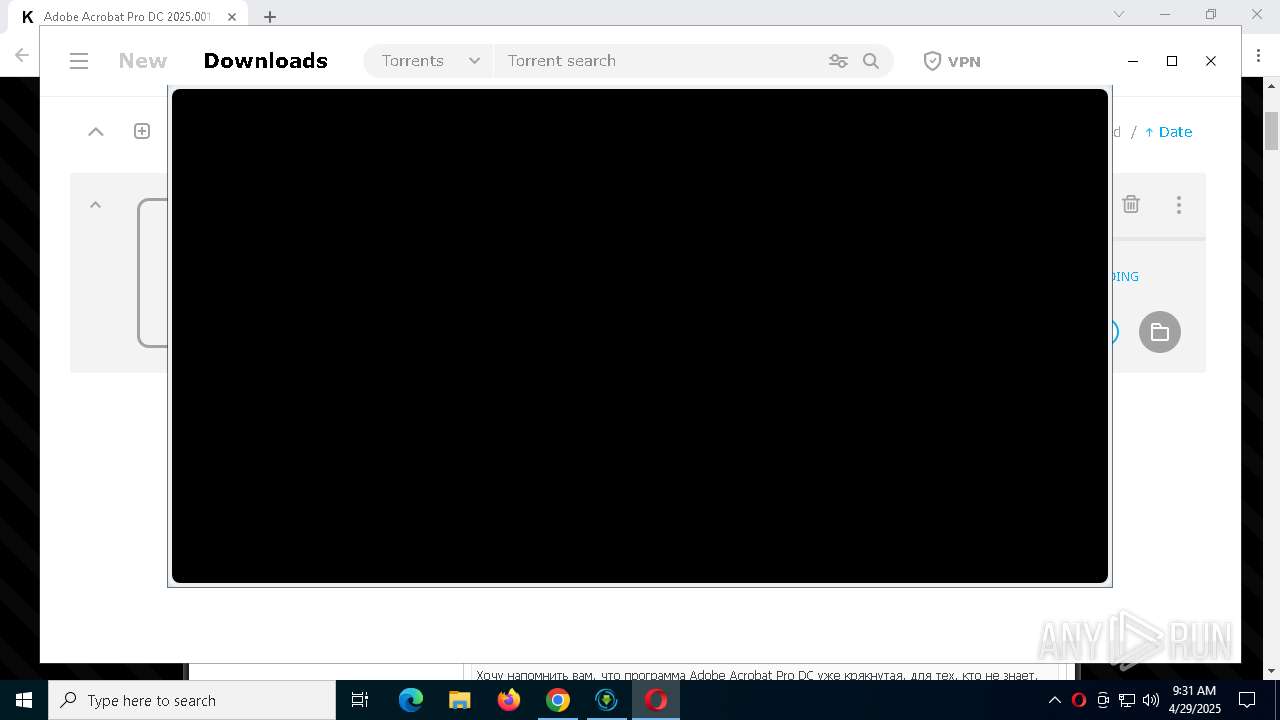Maximize the torrent client window

(1172, 61)
